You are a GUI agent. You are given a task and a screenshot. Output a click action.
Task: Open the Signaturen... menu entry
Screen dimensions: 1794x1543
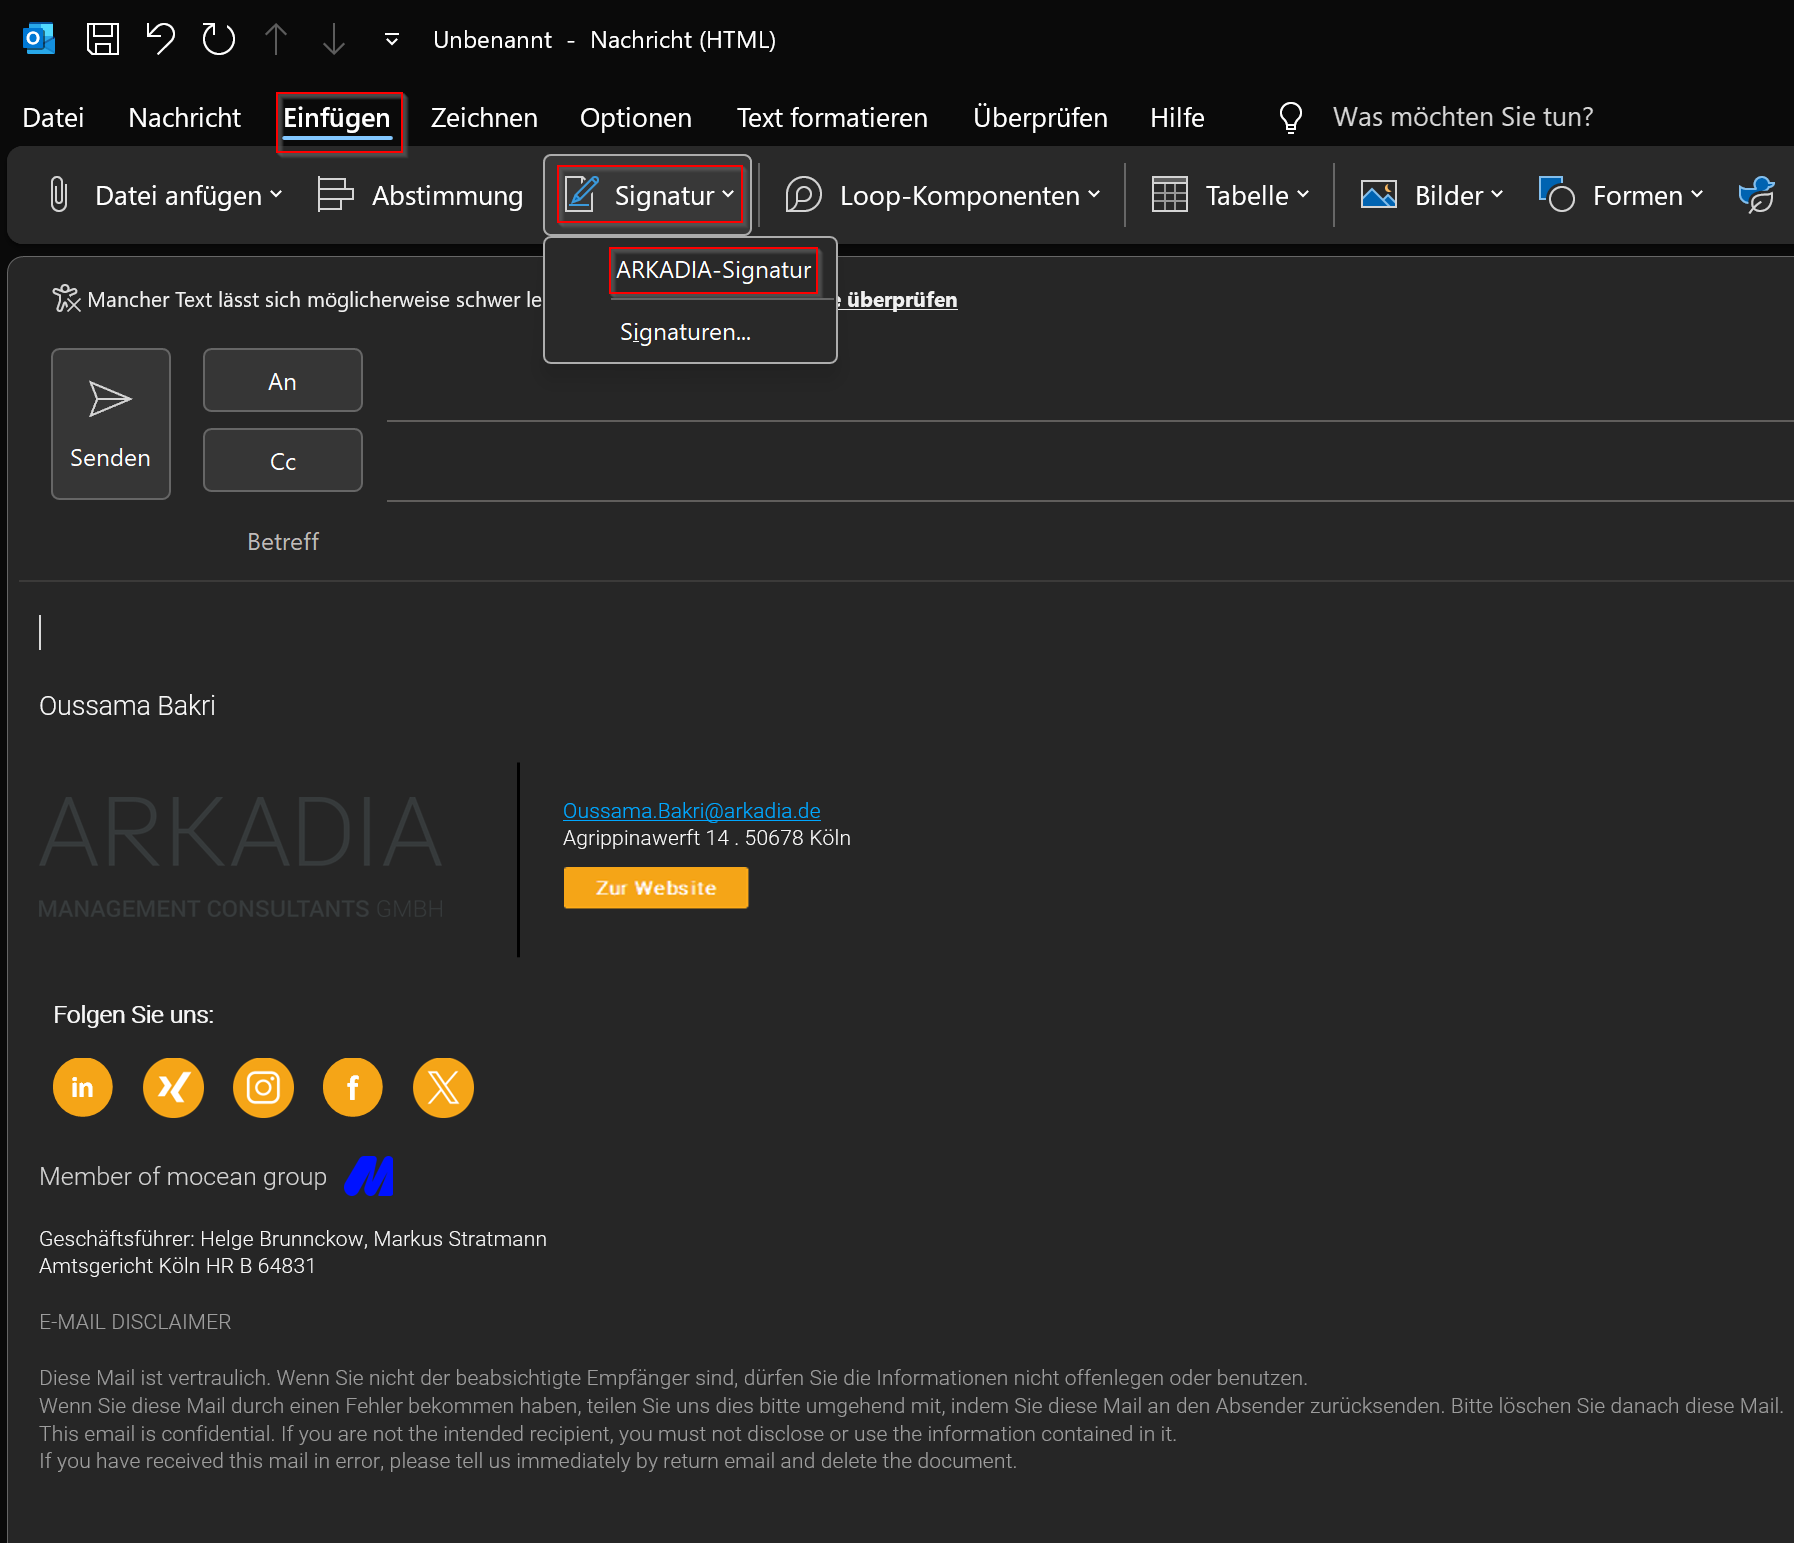pos(685,332)
